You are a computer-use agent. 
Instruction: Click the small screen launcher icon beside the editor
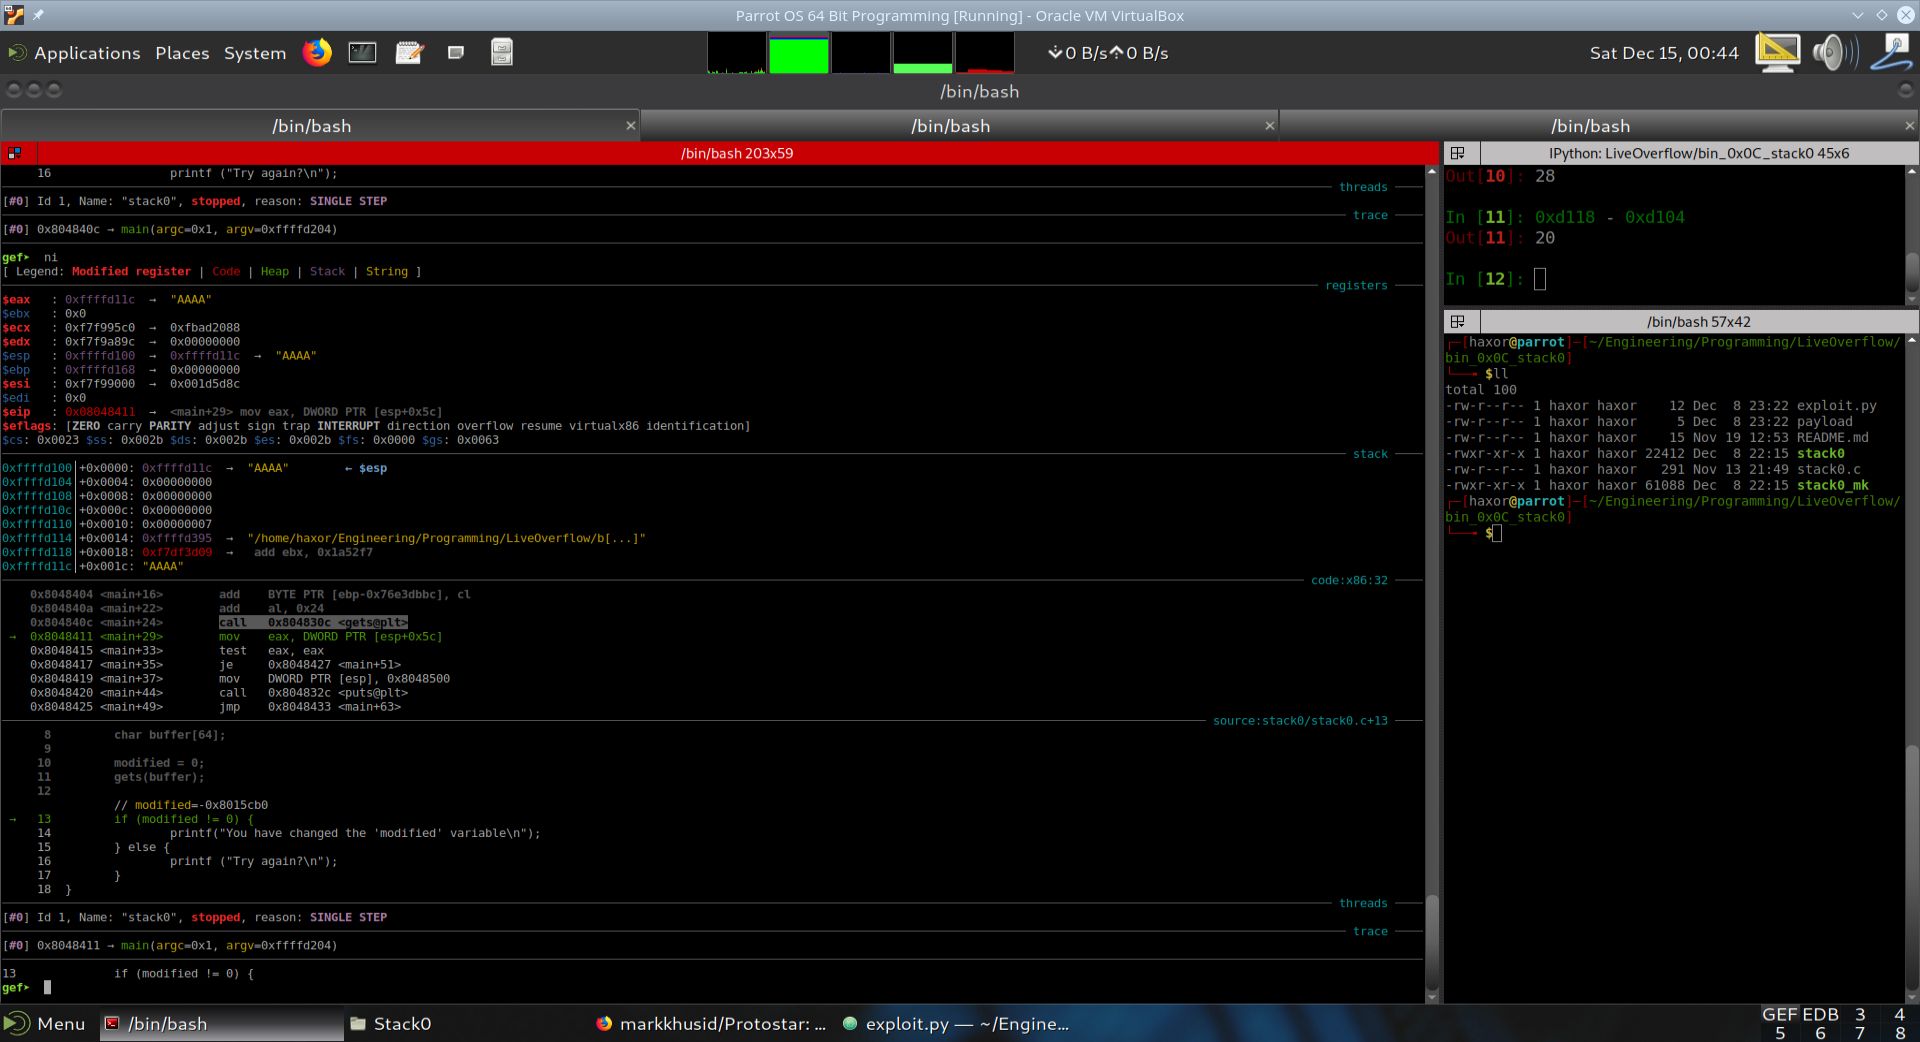pos(456,52)
